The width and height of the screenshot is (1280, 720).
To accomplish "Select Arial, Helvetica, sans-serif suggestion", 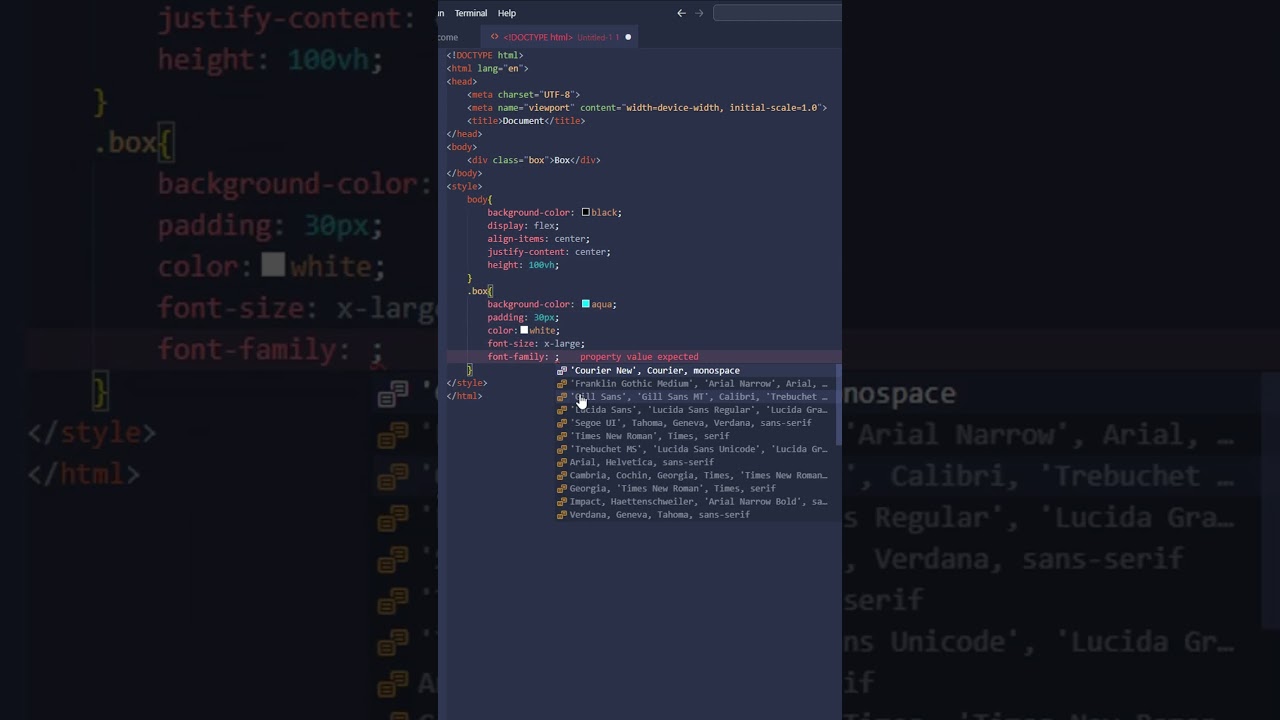I will pos(696,462).
